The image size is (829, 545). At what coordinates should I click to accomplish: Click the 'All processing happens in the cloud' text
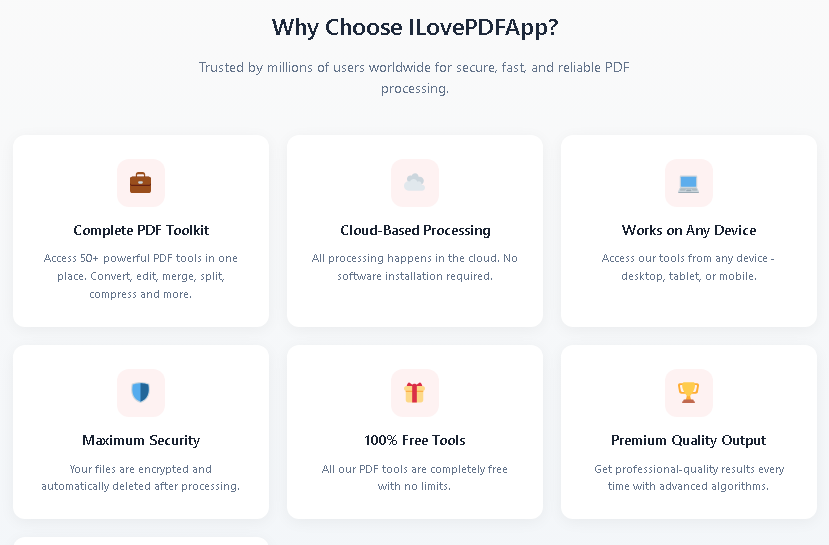click(415, 267)
